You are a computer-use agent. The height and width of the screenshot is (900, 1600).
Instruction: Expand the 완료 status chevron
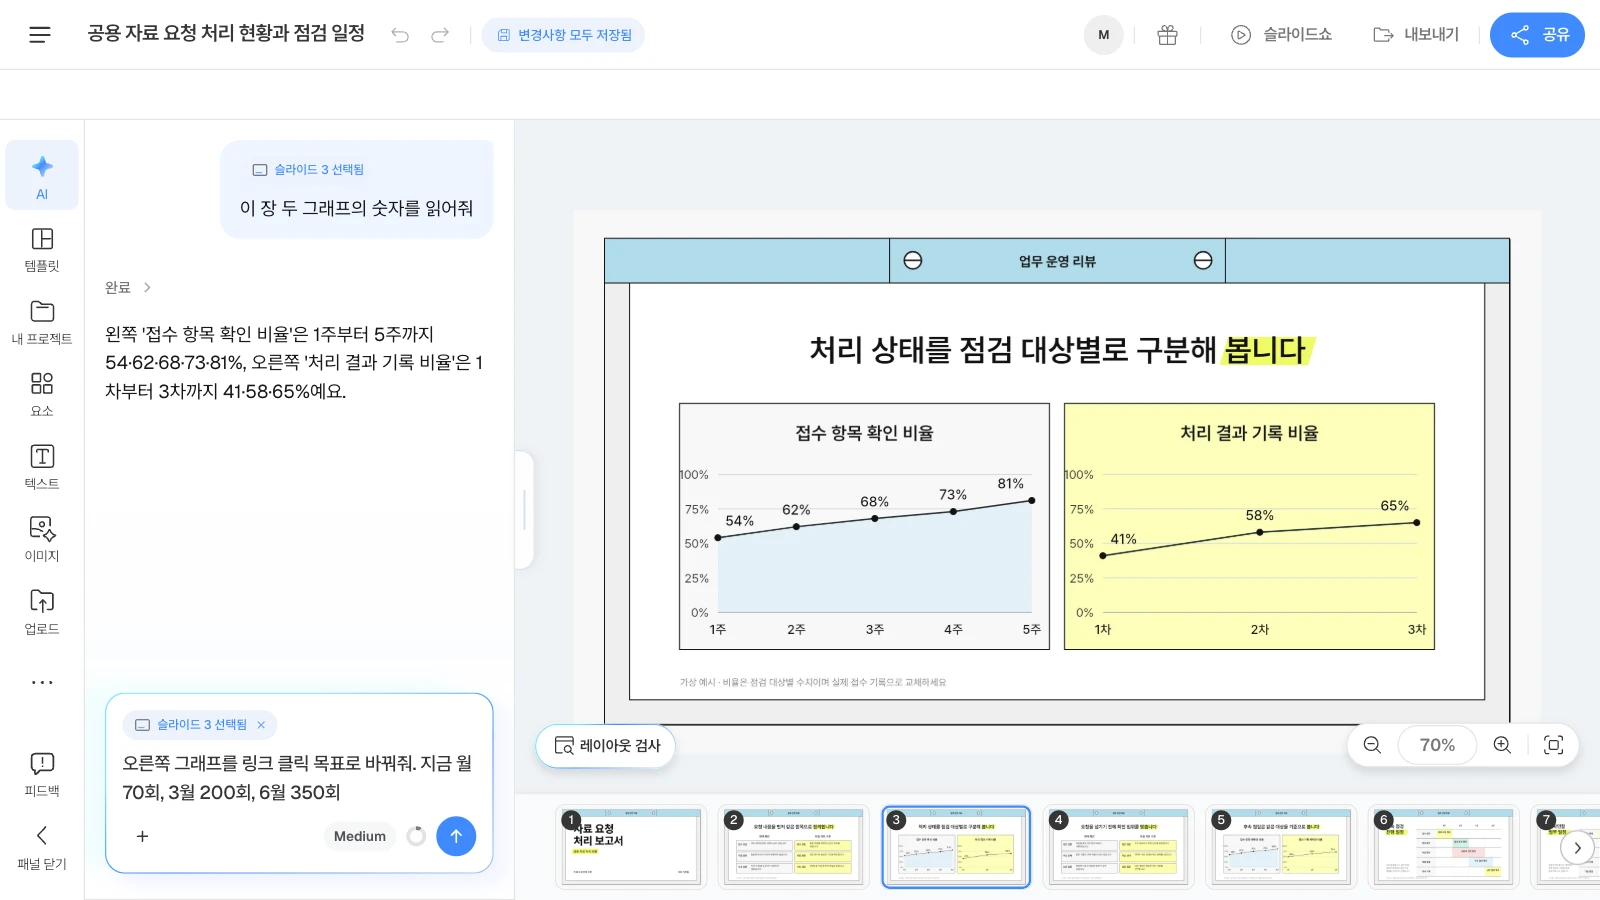(147, 287)
